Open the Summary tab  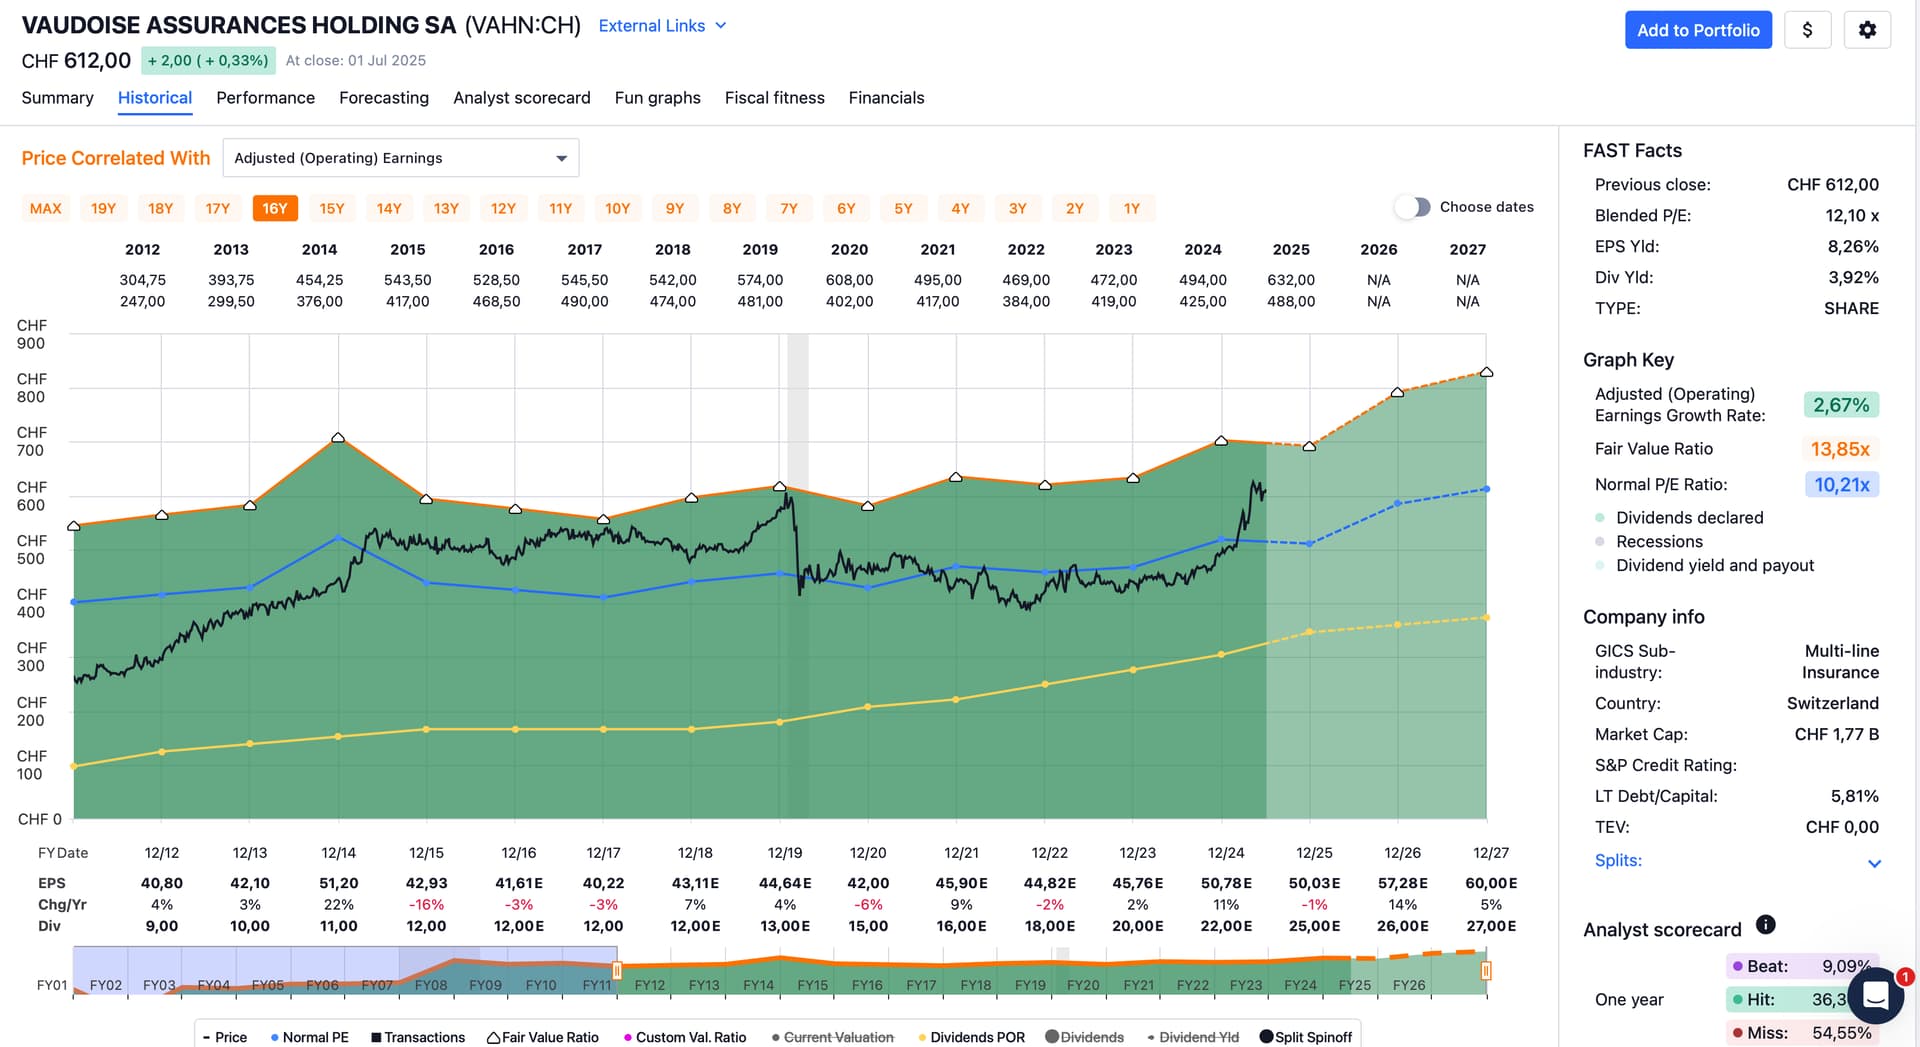click(x=57, y=98)
